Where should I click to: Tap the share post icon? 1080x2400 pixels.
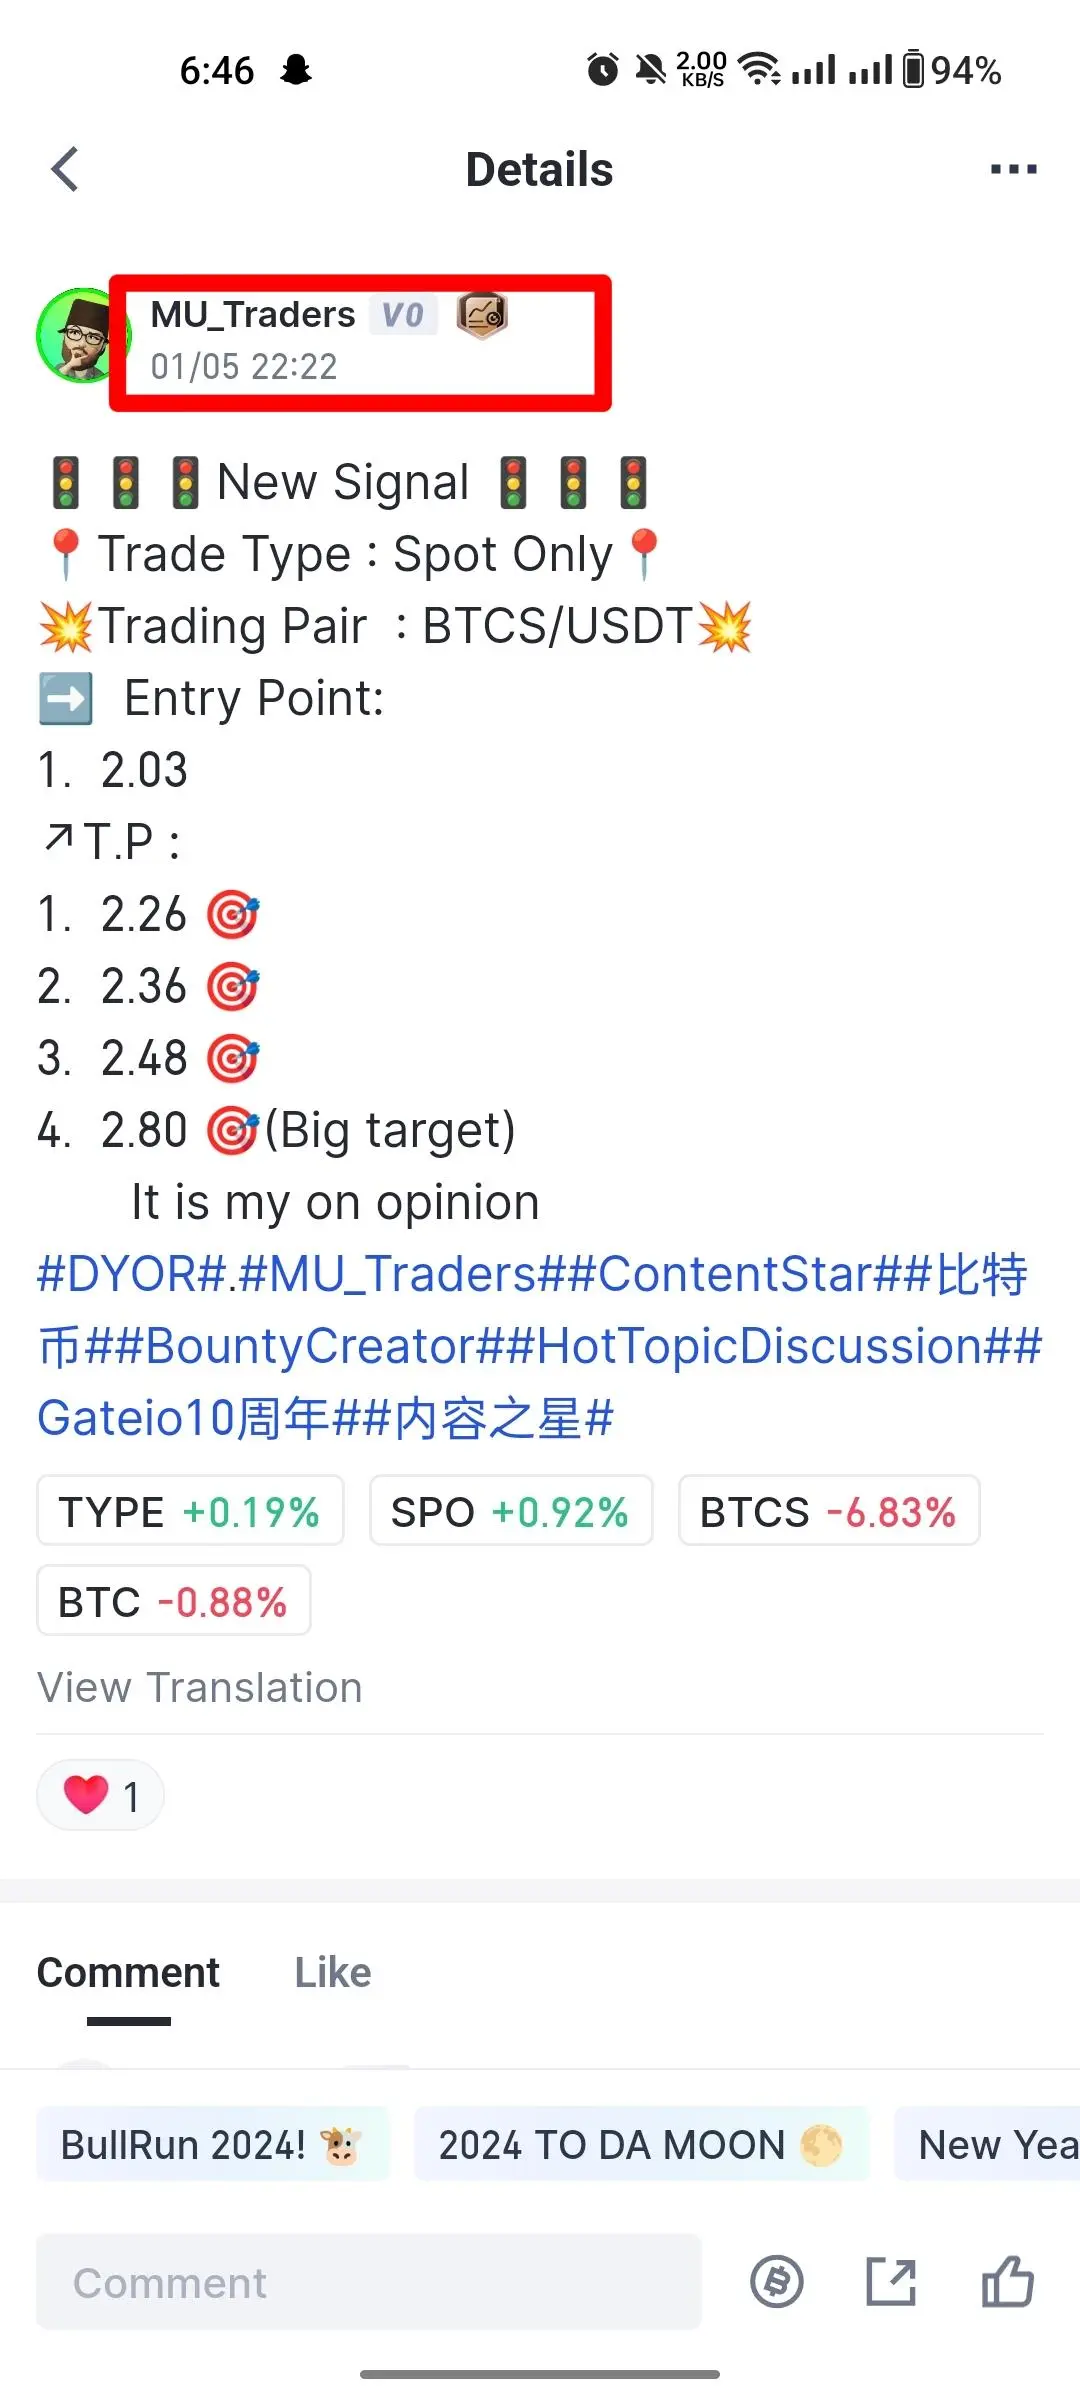coord(891,2283)
